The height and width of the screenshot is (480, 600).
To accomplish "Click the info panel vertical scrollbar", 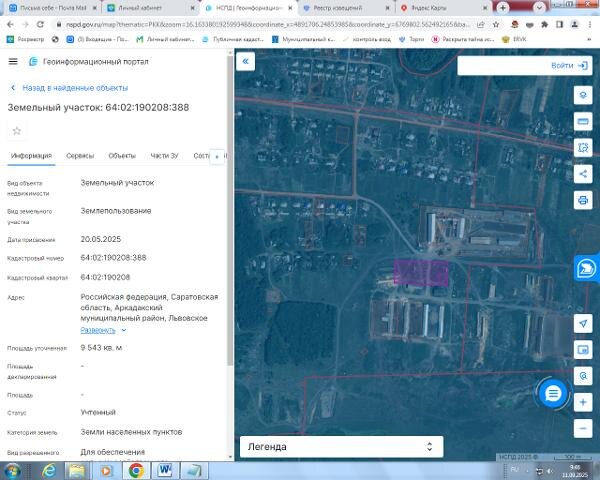I will (x=230, y=211).
